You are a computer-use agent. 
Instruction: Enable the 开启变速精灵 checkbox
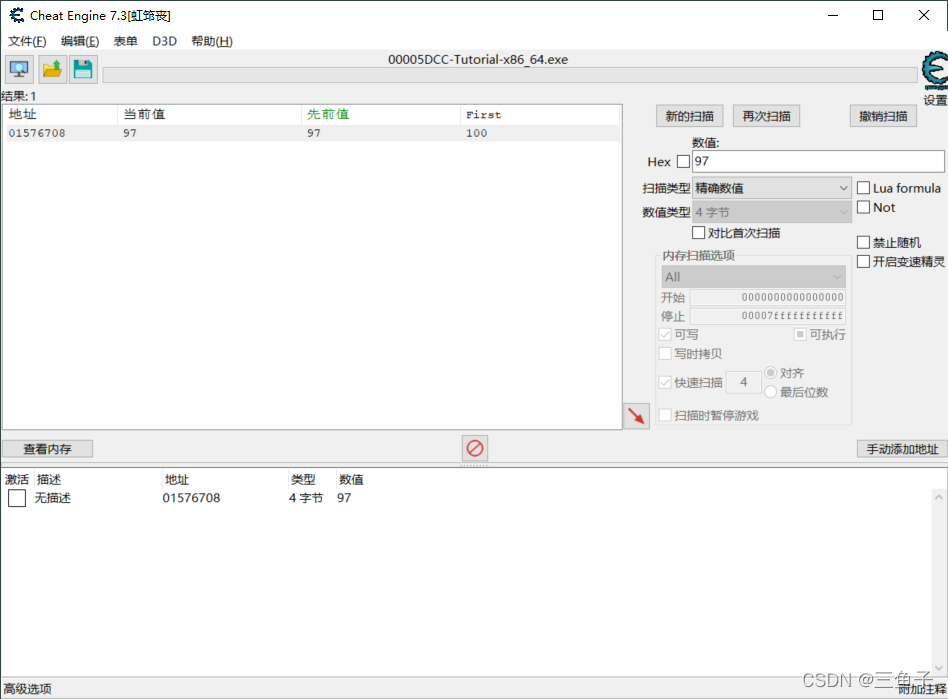863,261
